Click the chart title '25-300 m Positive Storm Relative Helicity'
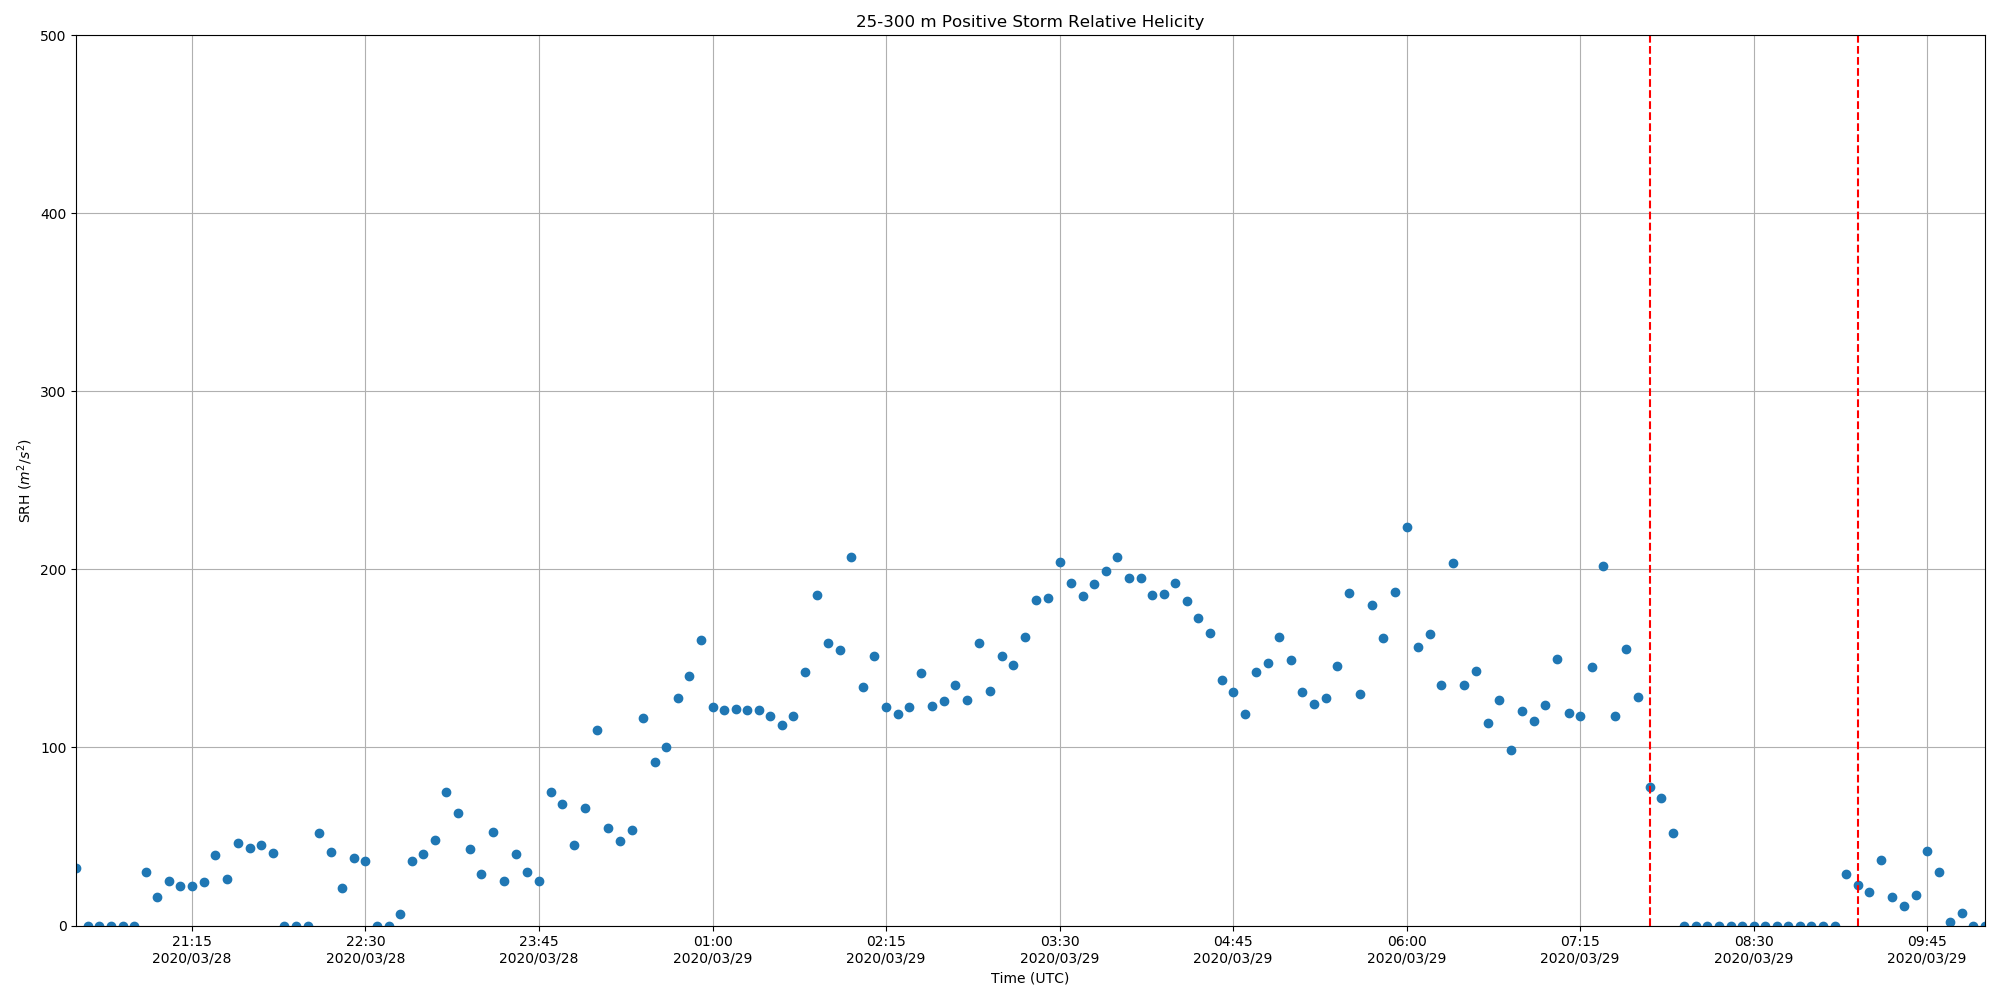Viewport: 2000px width, 1000px height. tap(1030, 22)
